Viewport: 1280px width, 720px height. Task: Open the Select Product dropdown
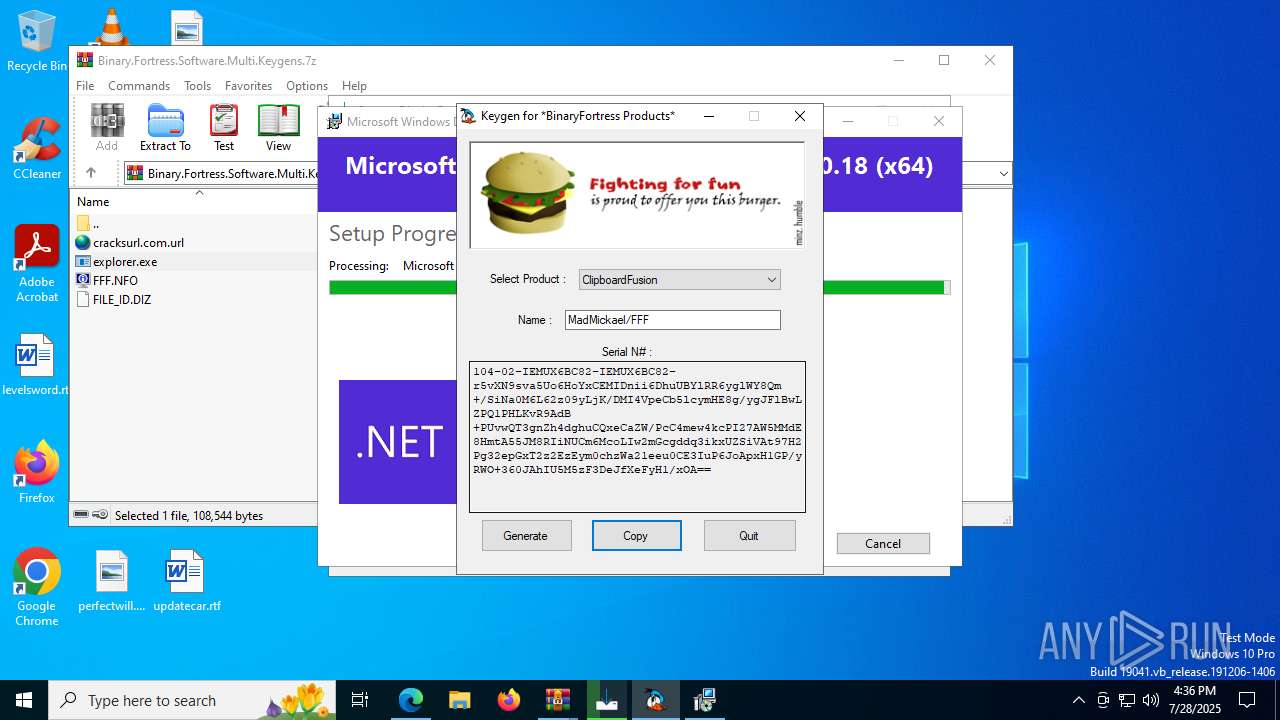coord(680,280)
